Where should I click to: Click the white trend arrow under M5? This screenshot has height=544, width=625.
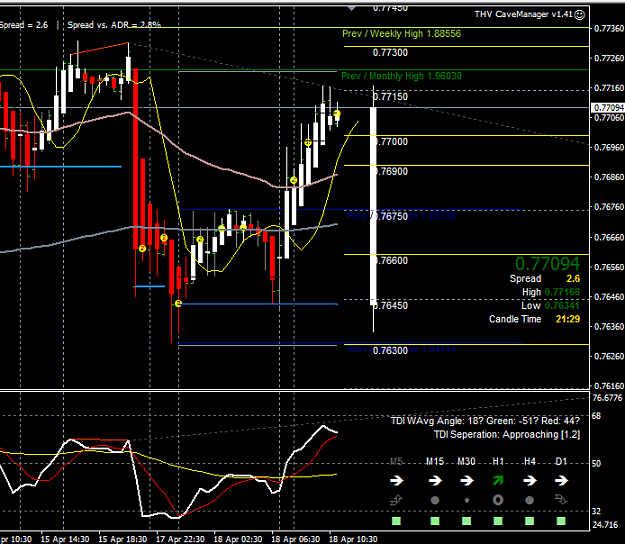pyautogui.click(x=397, y=481)
